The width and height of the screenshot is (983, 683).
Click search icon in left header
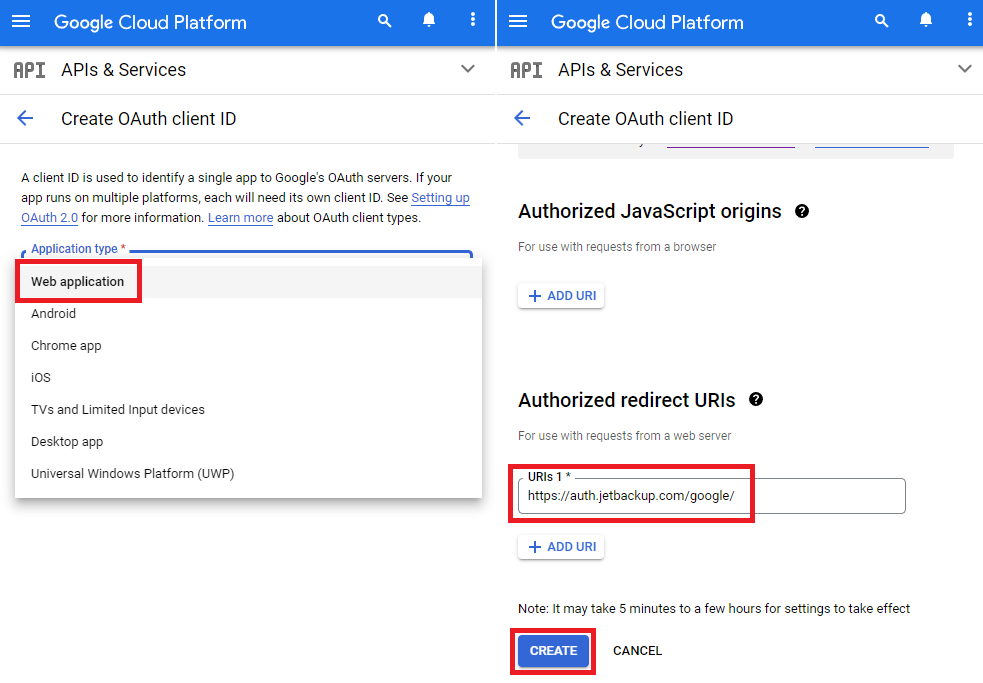385,21
